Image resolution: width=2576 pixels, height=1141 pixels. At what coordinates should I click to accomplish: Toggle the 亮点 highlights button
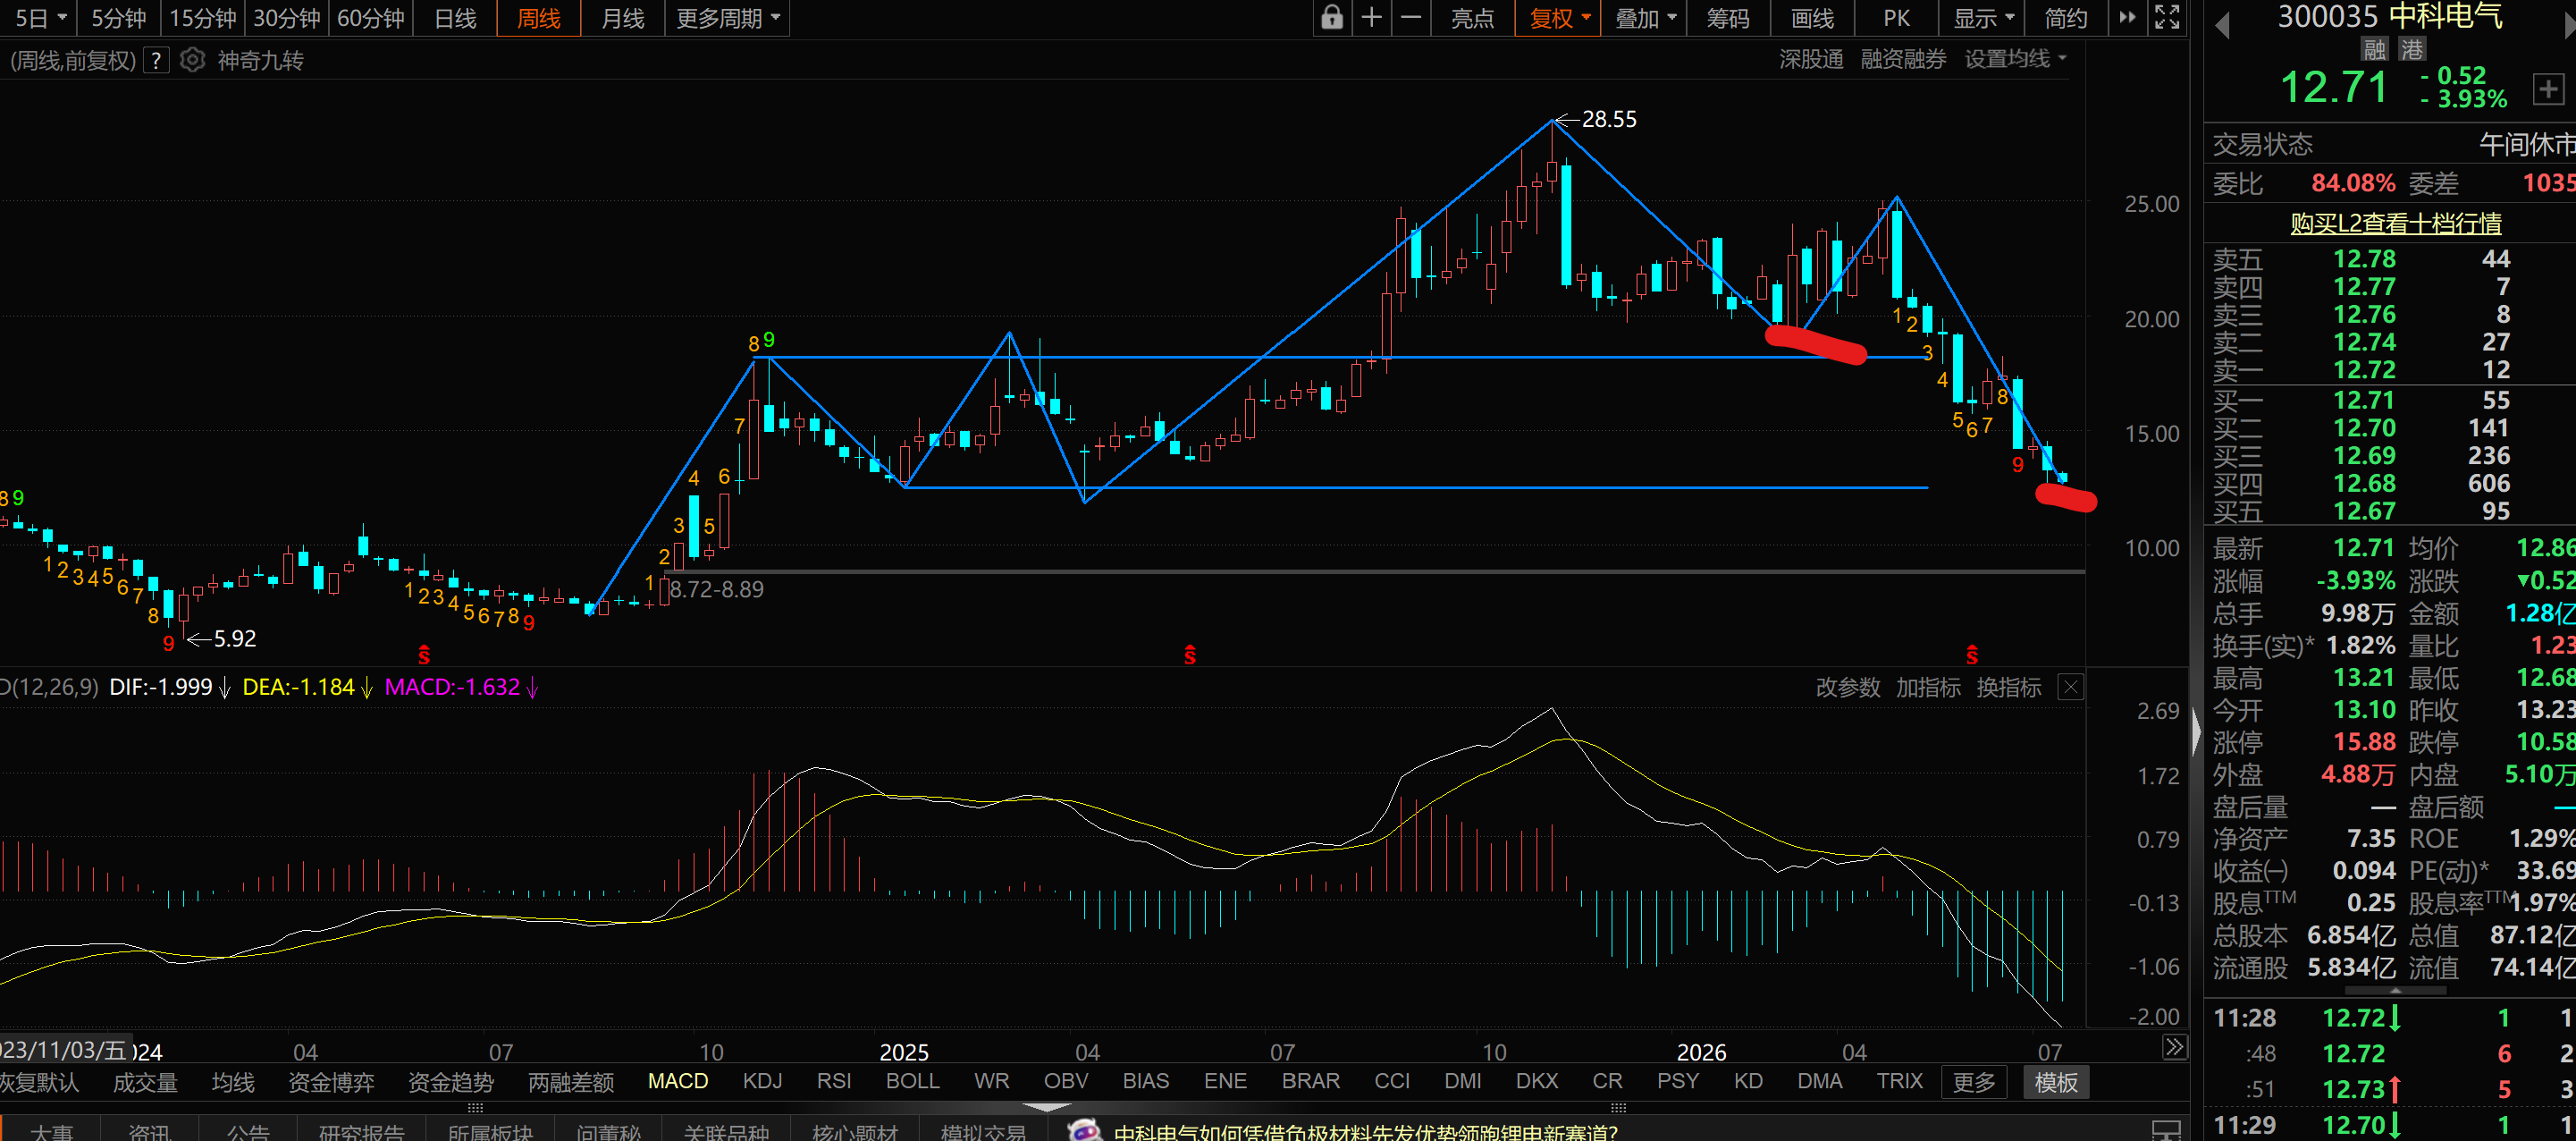click(1472, 18)
